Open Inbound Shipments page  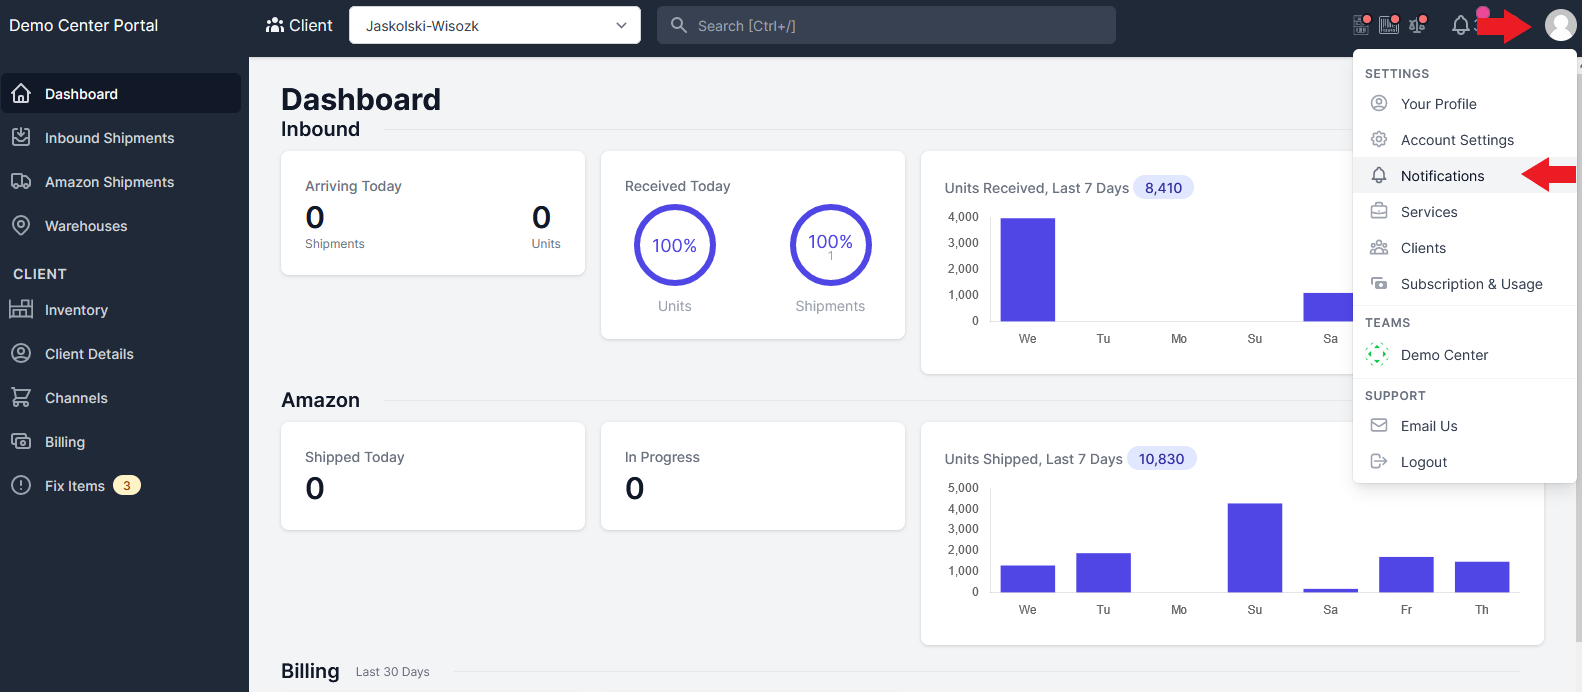121,137
